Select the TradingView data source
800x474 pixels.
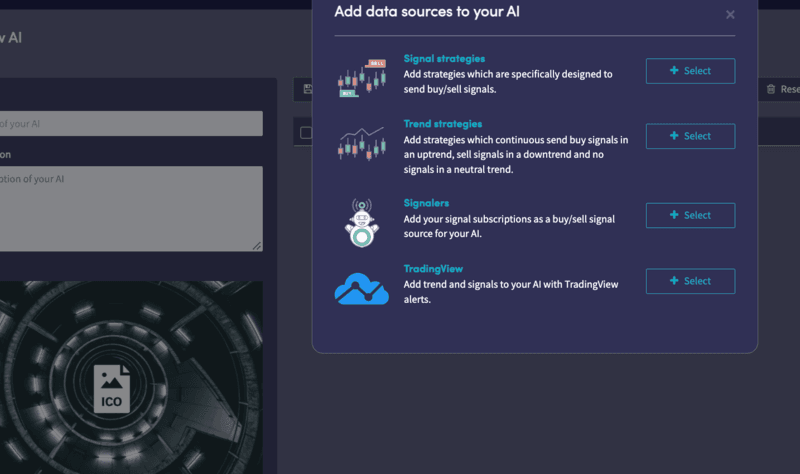(690, 281)
